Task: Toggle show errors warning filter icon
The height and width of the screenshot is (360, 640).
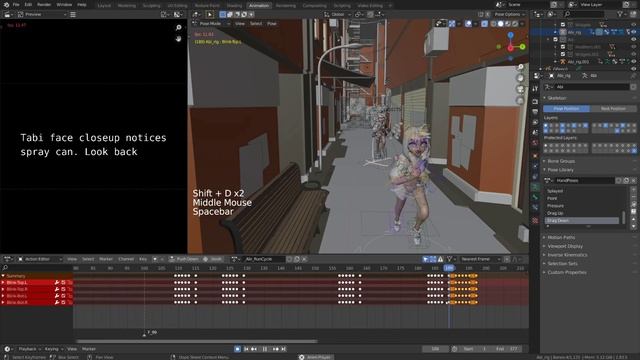Action: click(440, 259)
